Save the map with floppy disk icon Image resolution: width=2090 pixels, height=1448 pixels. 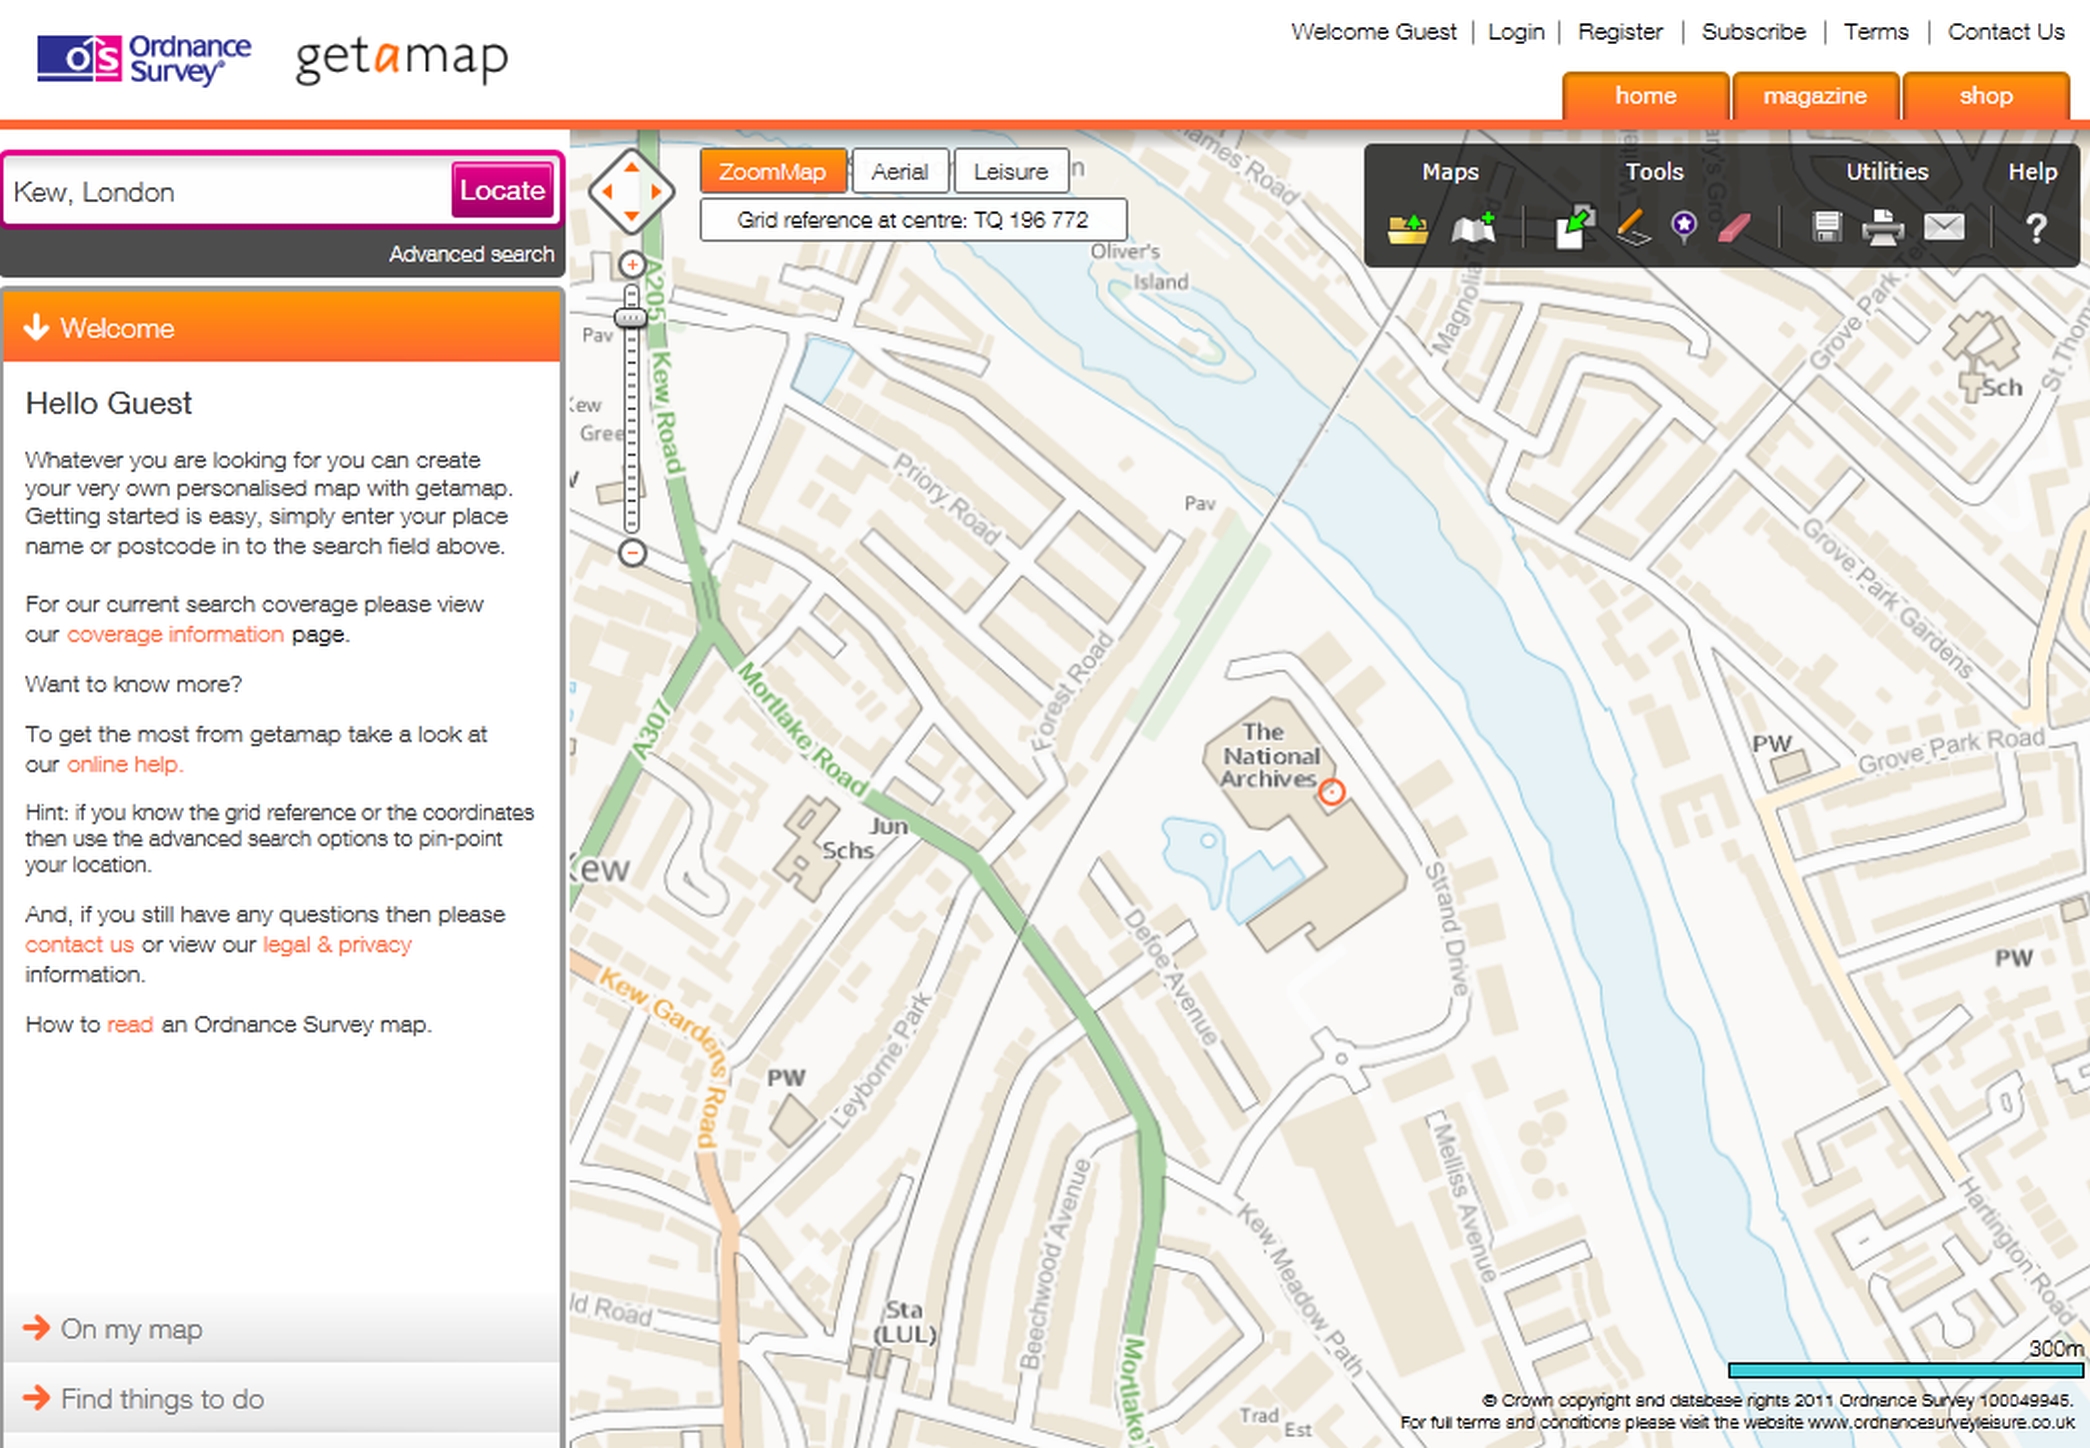click(x=1827, y=228)
